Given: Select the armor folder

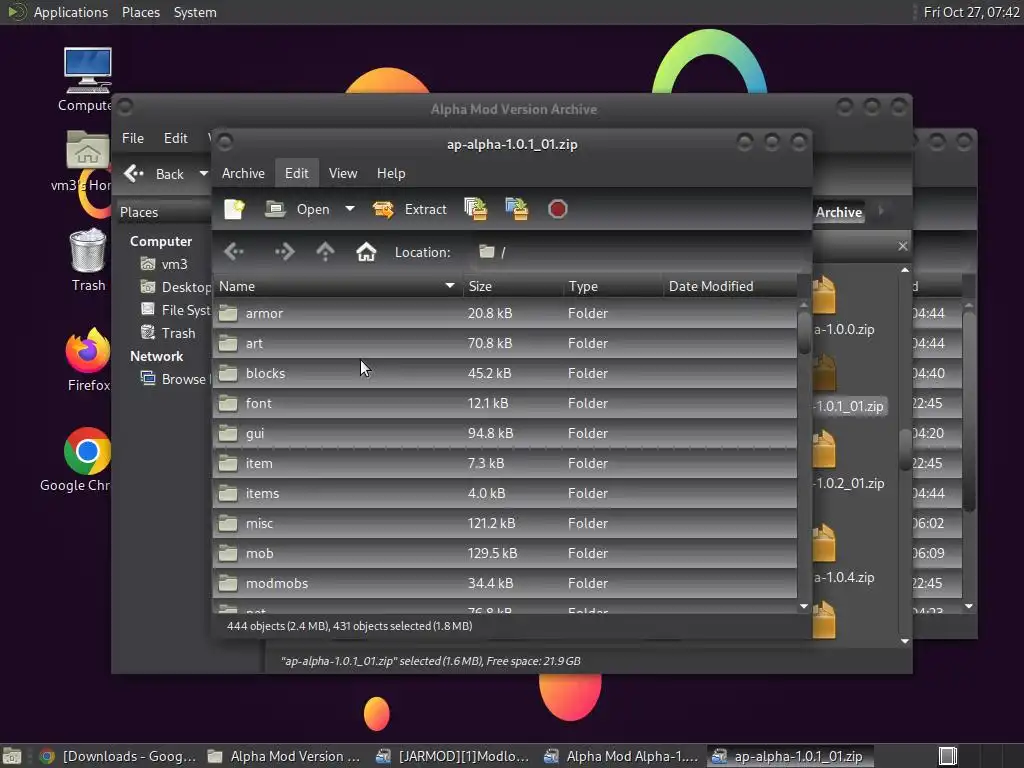Looking at the screenshot, I should coord(505,313).
